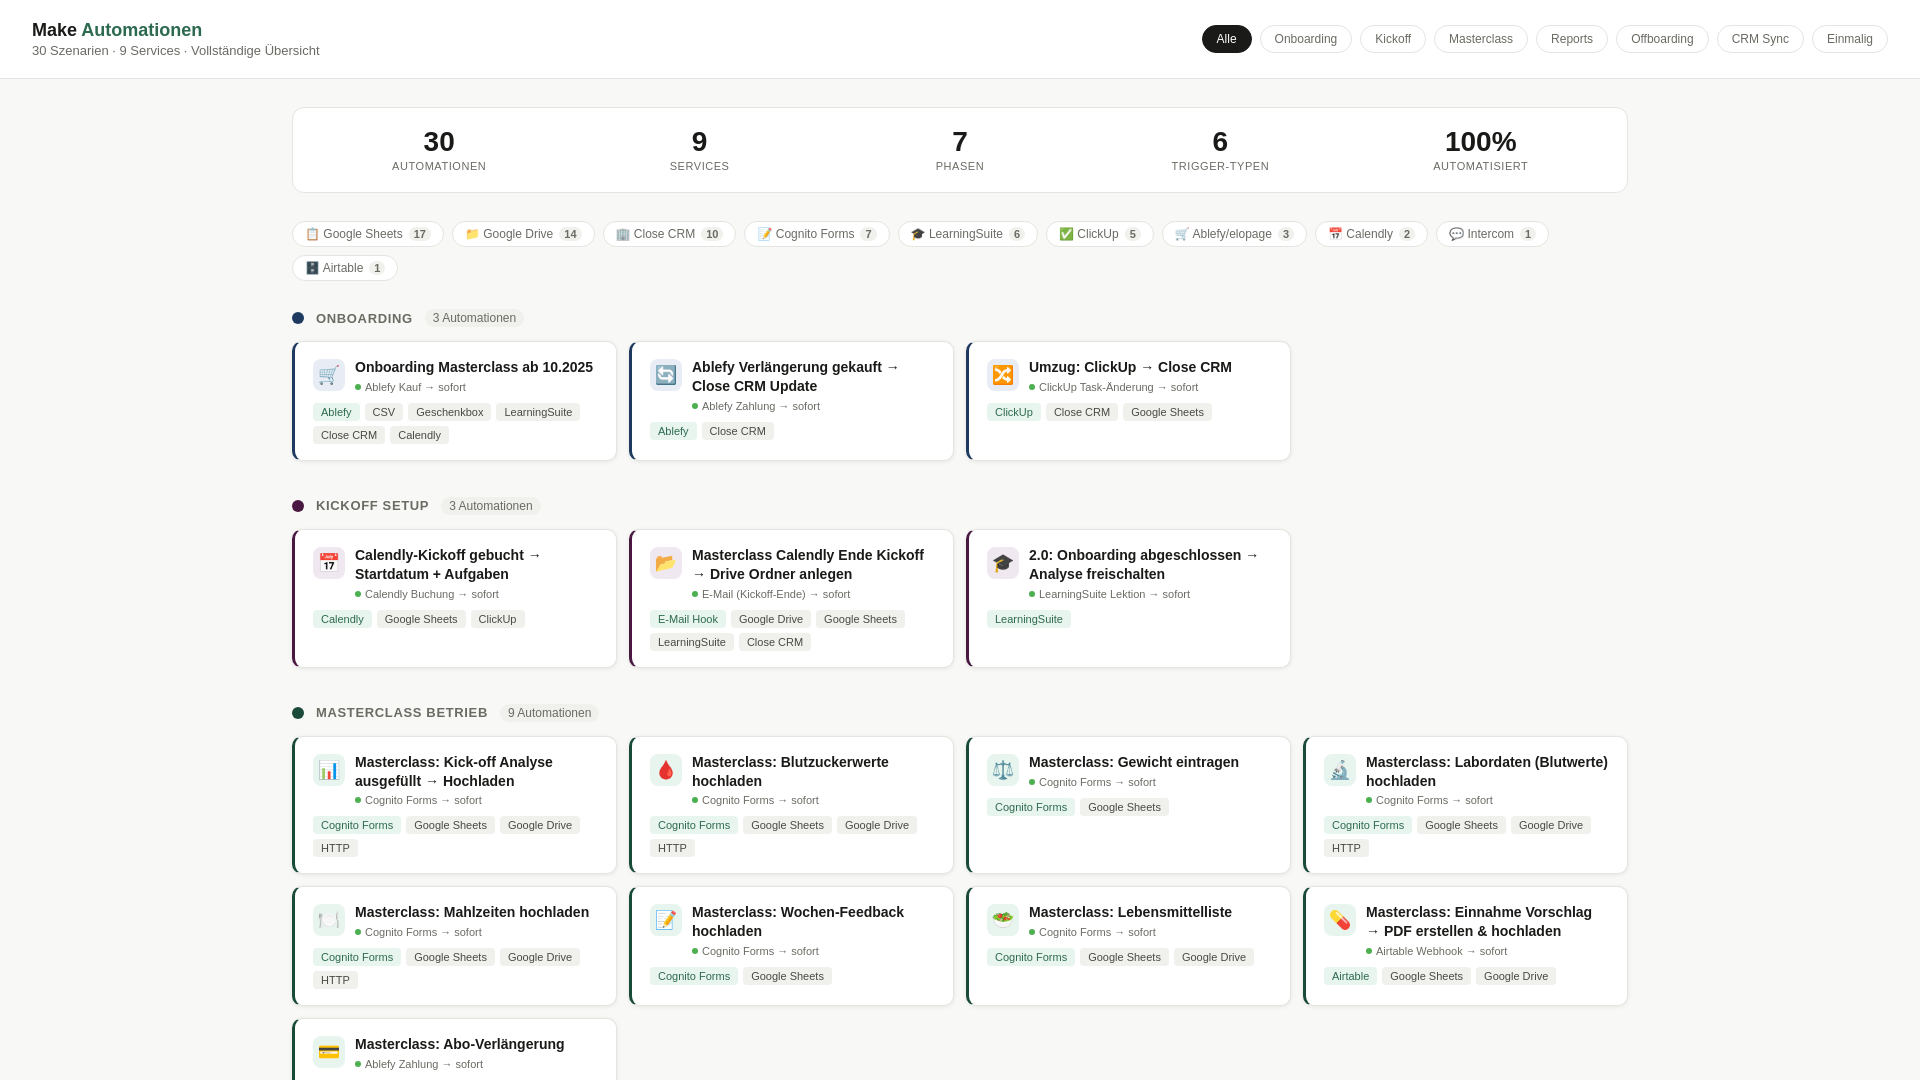Click the folder icon on Masterclass Calendly Ende card
Image resolution: width=1920 pixels, height=1080 pixels.
666,563
